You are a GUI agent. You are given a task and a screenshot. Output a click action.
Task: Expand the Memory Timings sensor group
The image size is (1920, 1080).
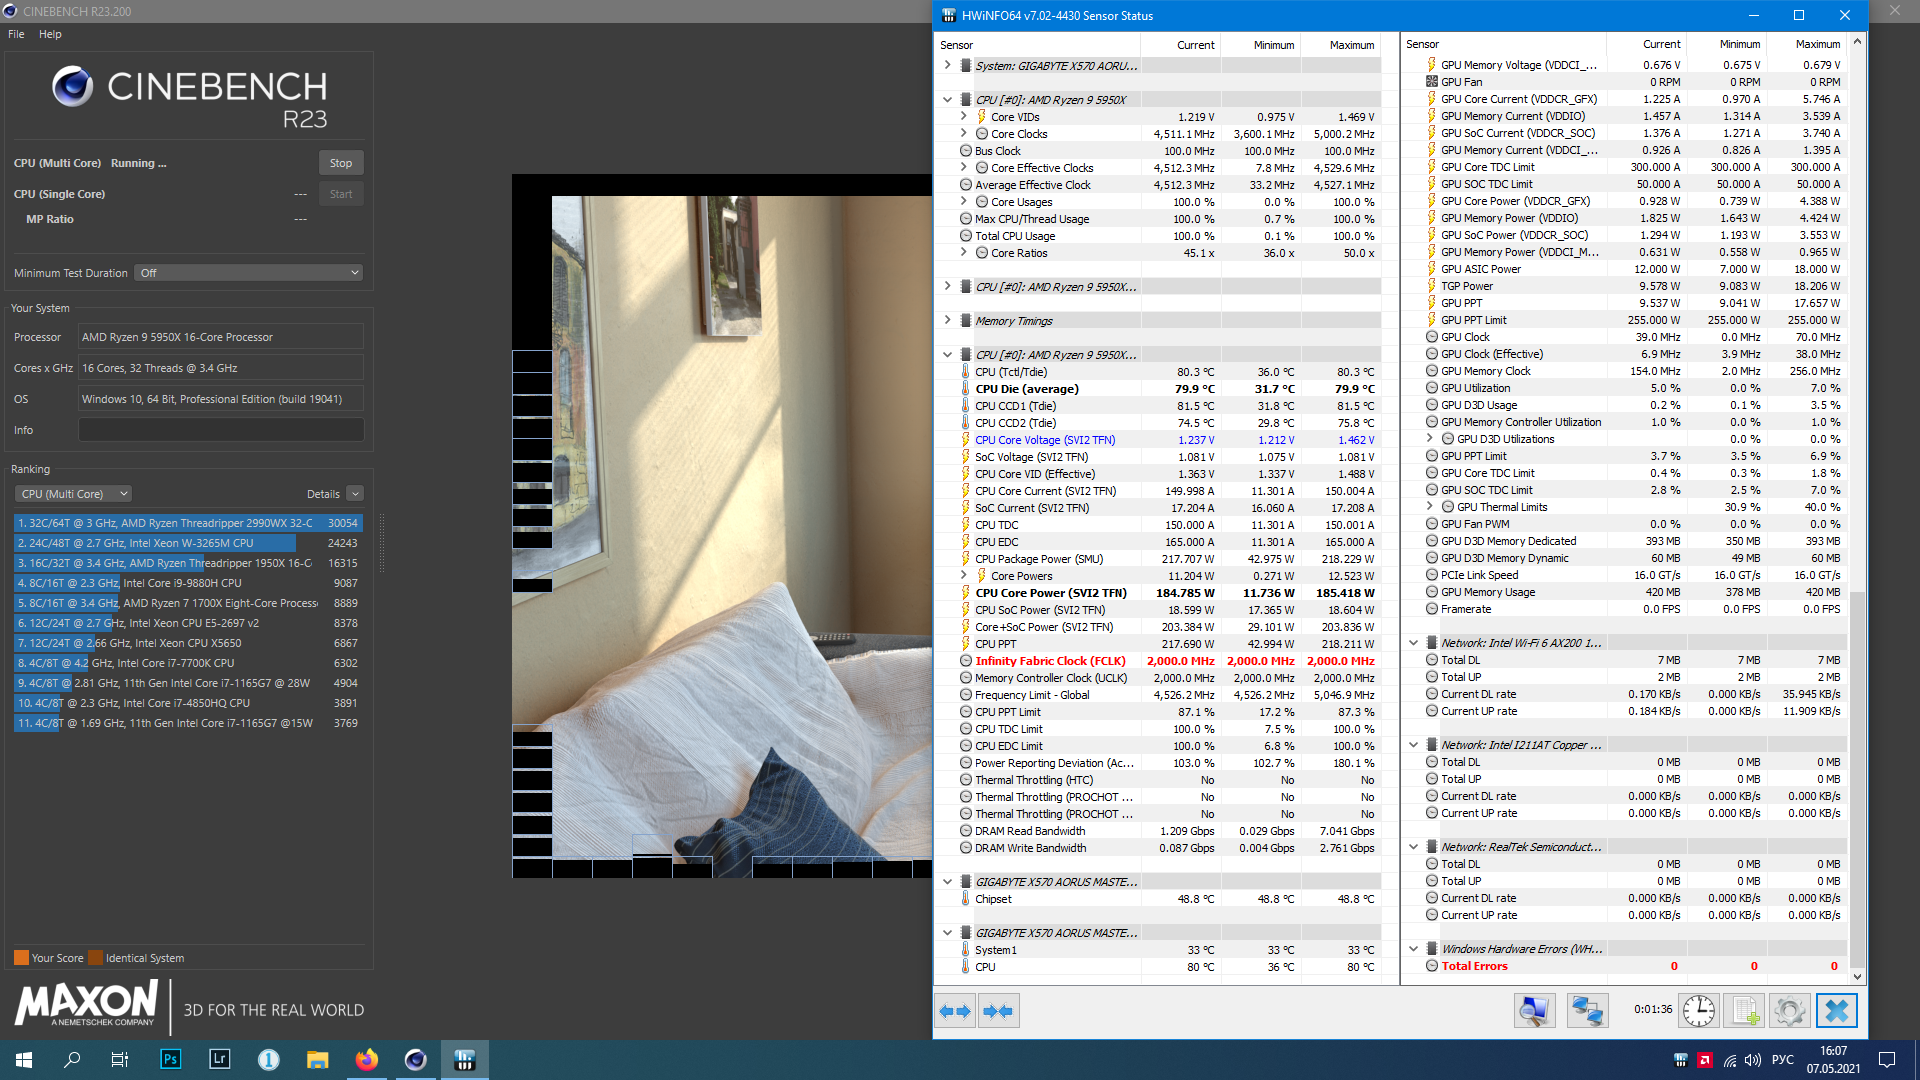(947, 321)
